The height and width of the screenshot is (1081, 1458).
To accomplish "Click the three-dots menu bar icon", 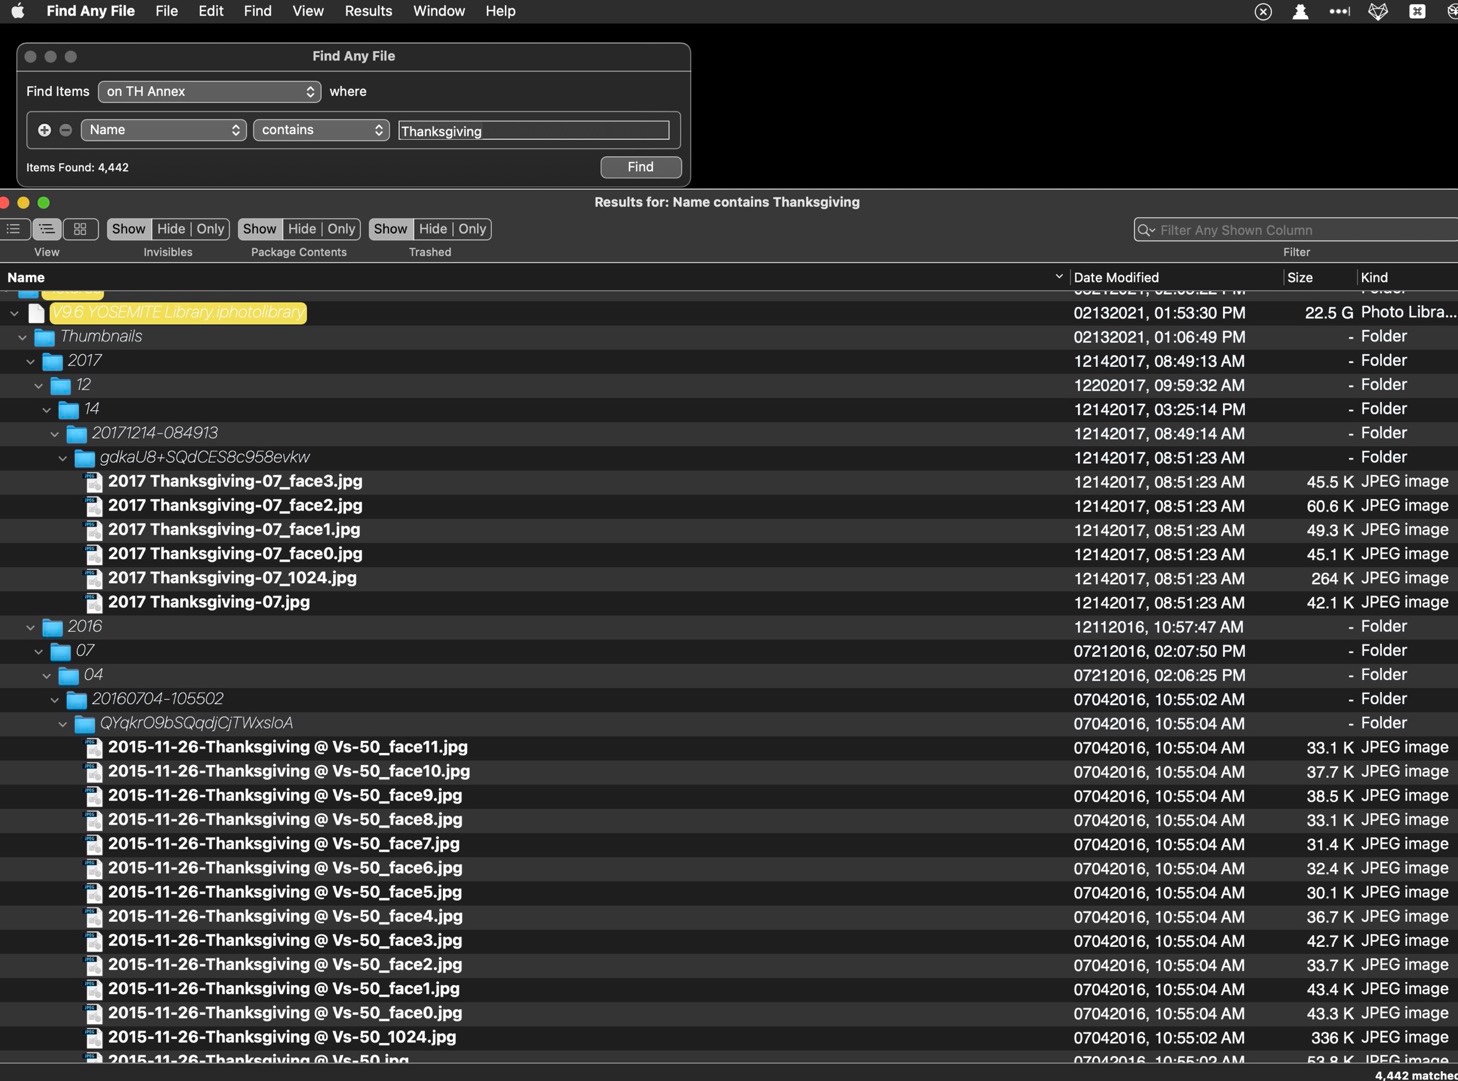I will [x=1339, y=12].
